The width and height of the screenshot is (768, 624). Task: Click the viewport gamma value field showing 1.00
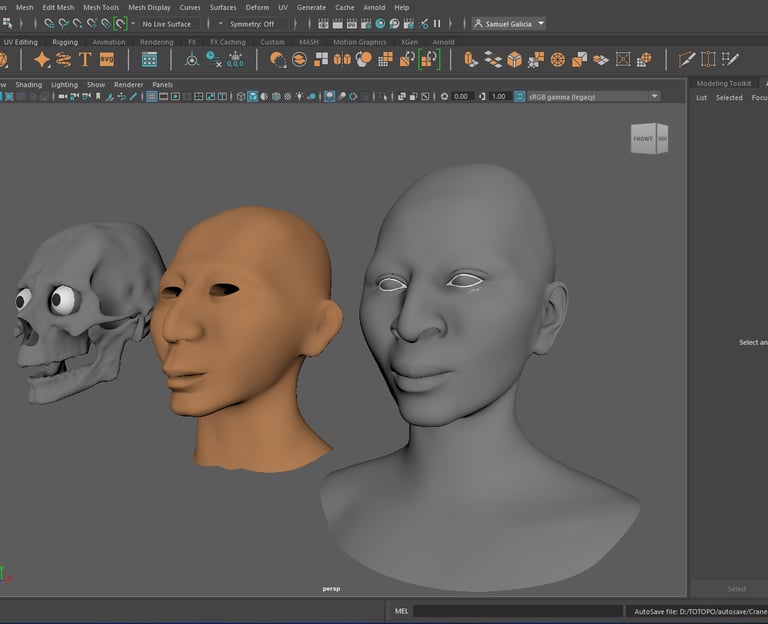498,97
